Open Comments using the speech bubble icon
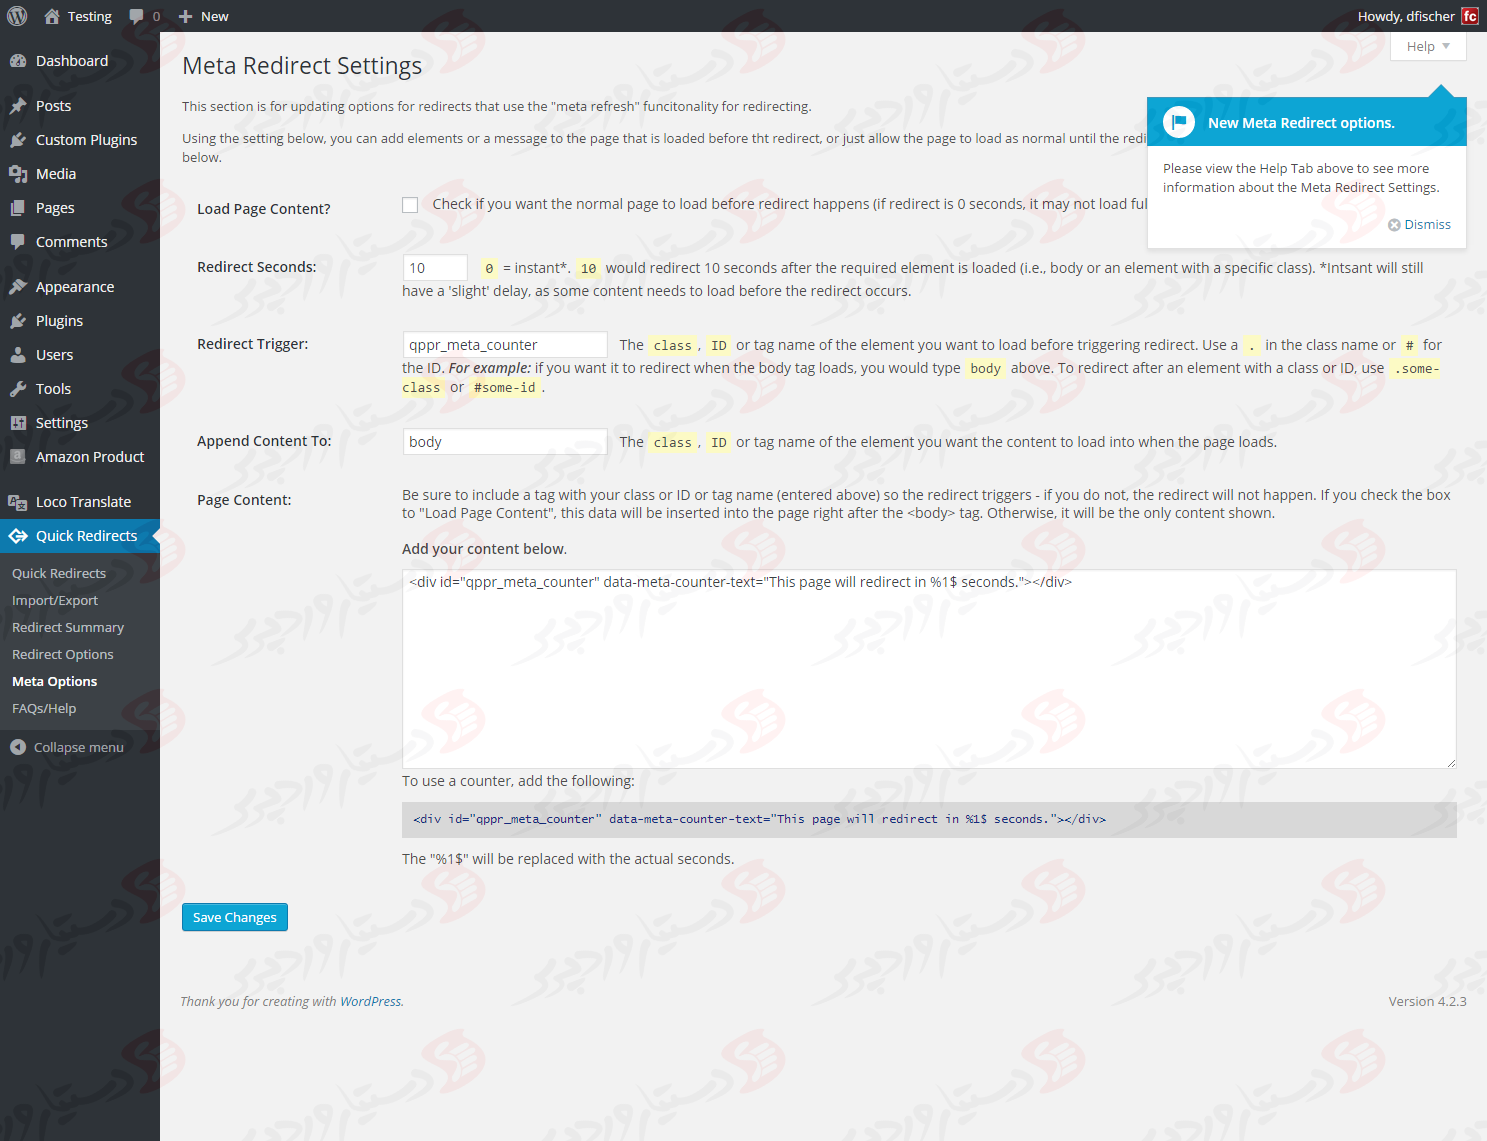Image resolution: width=1487 pixels, height=1141 pixels. 19,241
